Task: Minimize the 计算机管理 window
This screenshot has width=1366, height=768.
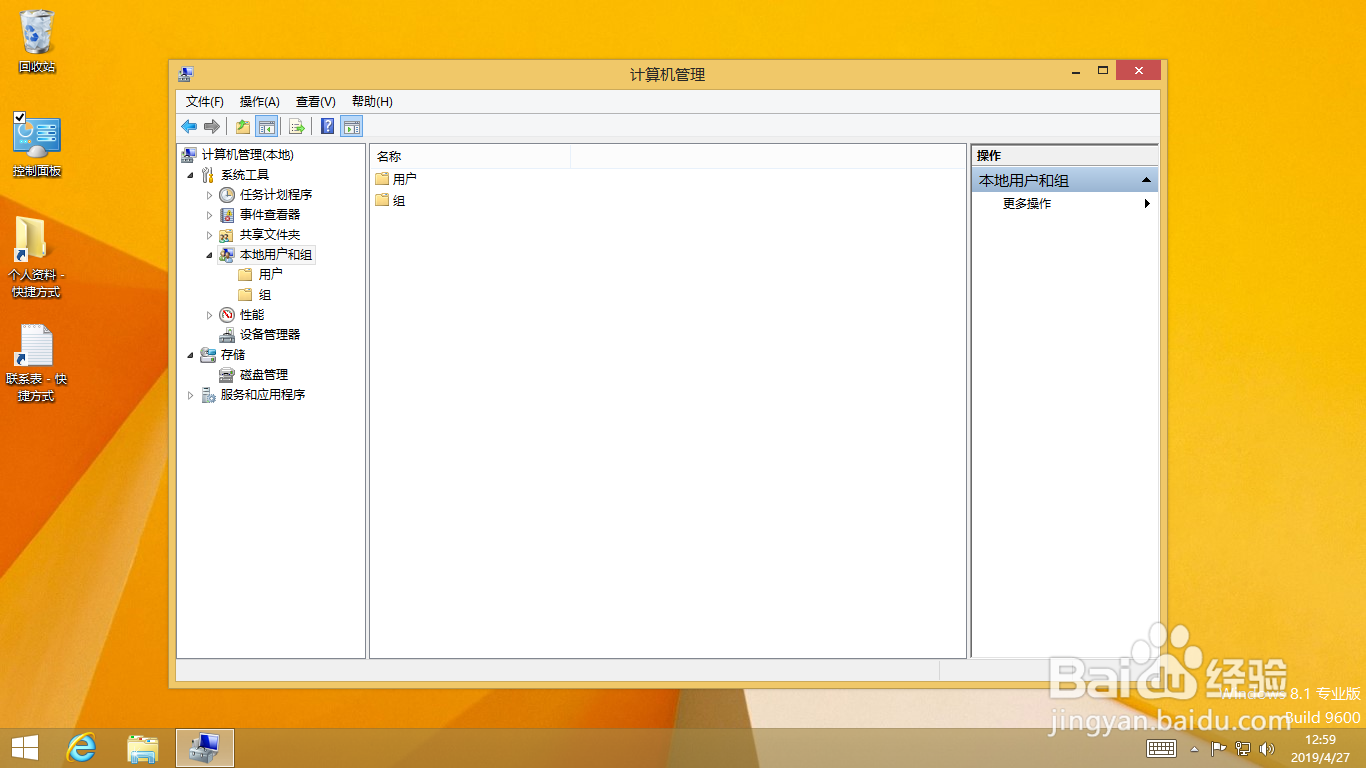Action: (x=1076, y=72)
